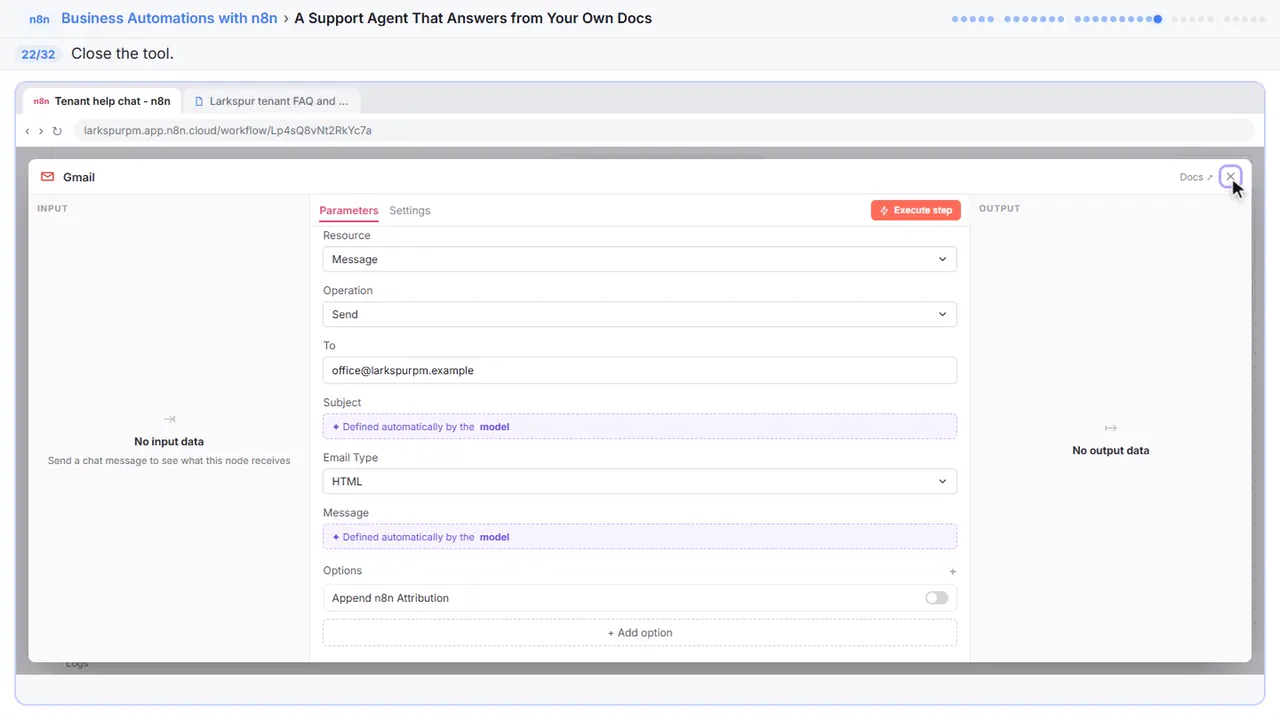Click the n8n logo badge at top left
1280x720 pixels.
pyautogui.click(x=39, y=19)
